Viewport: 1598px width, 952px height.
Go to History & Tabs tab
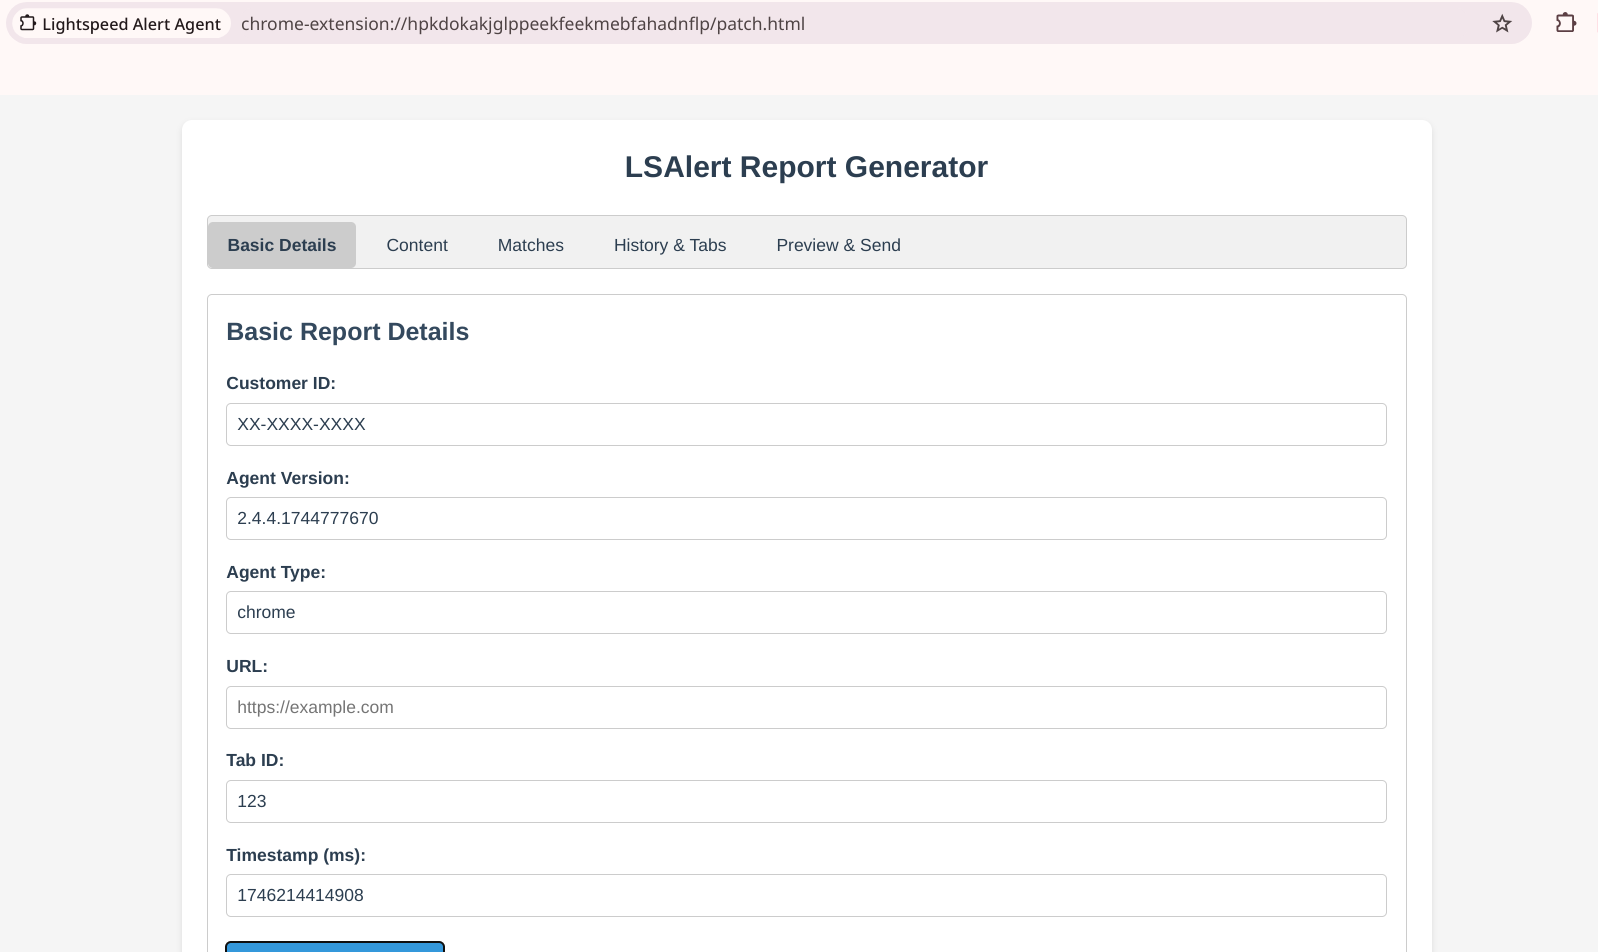pos(670,245)
